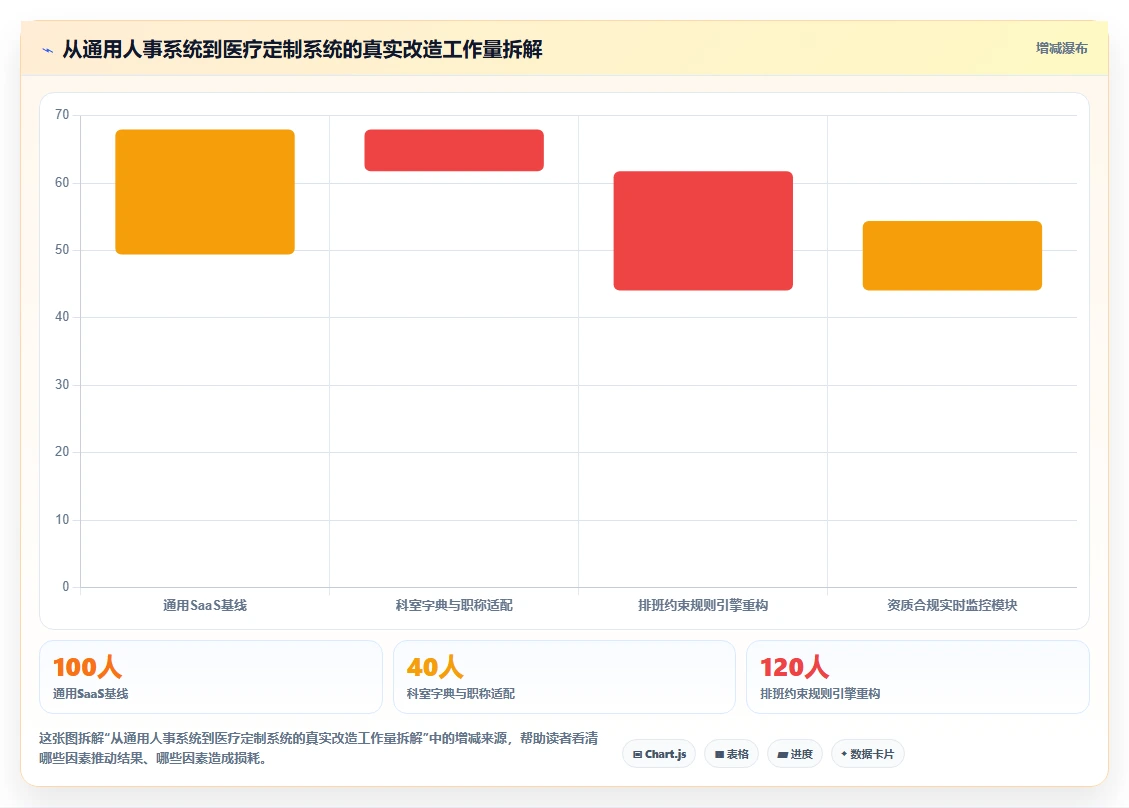Select the orange 通用SaaS基线 bar
1129x808 pixels.
[205, 192]
